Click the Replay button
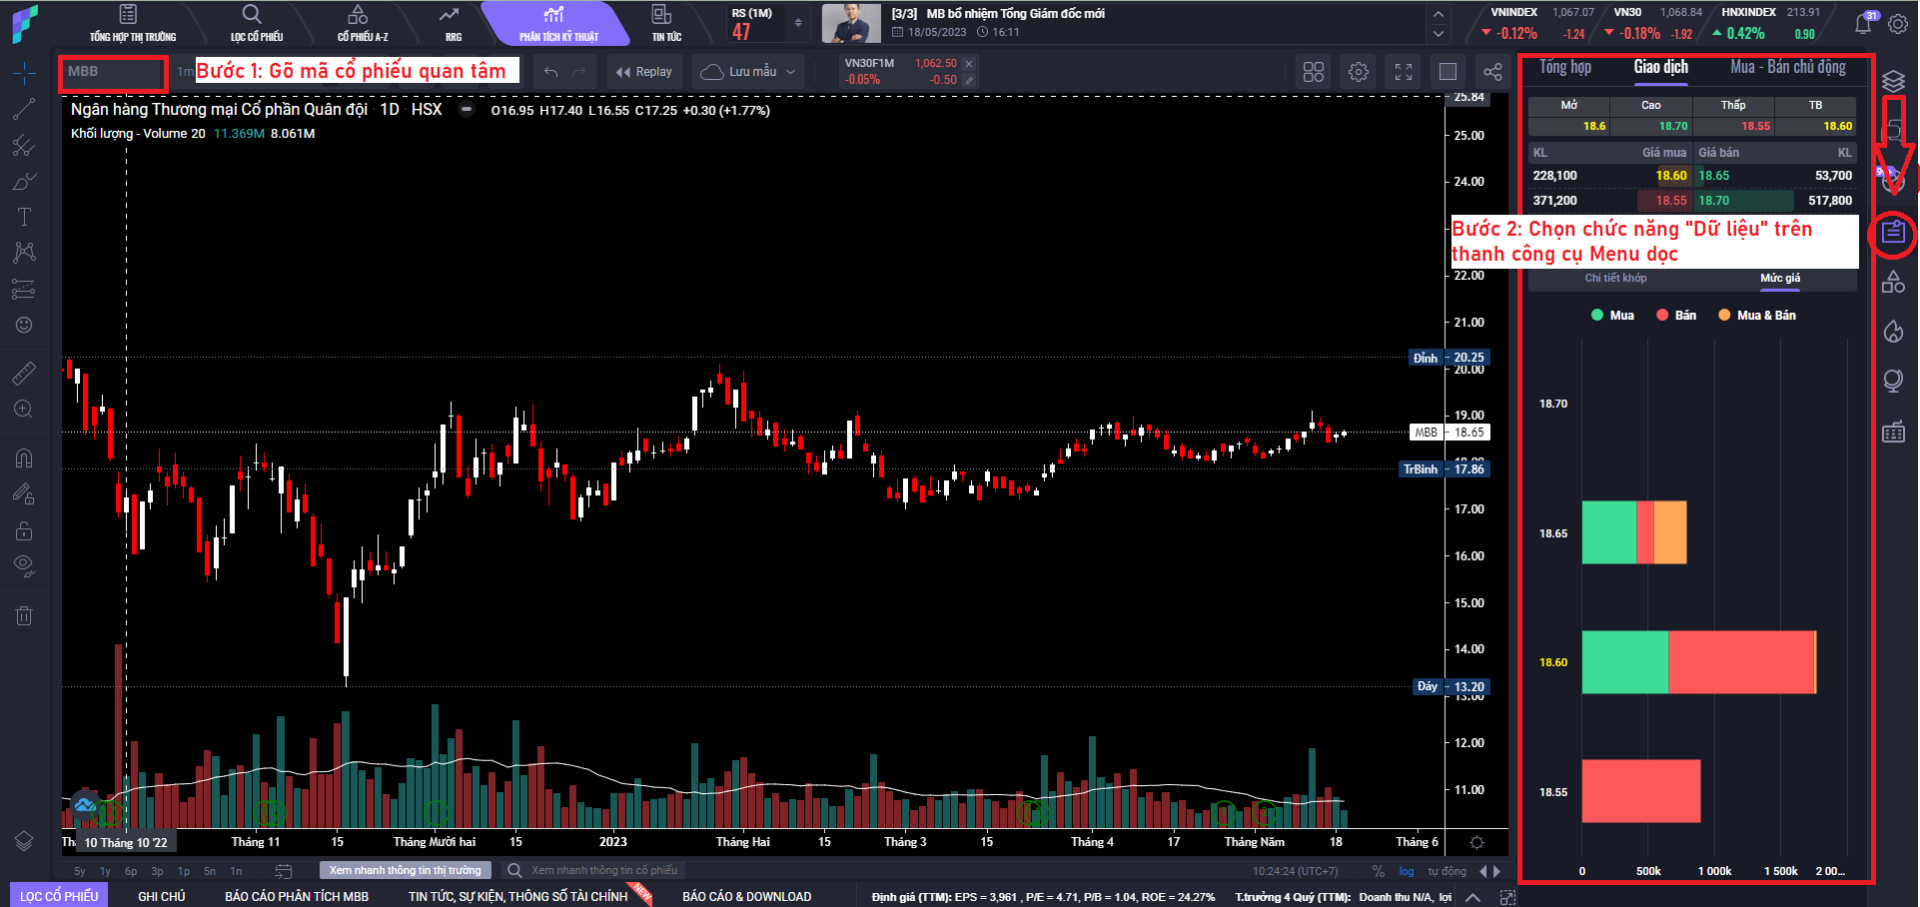The width and height of the screenshot is (1920, 907). point(644,72)
